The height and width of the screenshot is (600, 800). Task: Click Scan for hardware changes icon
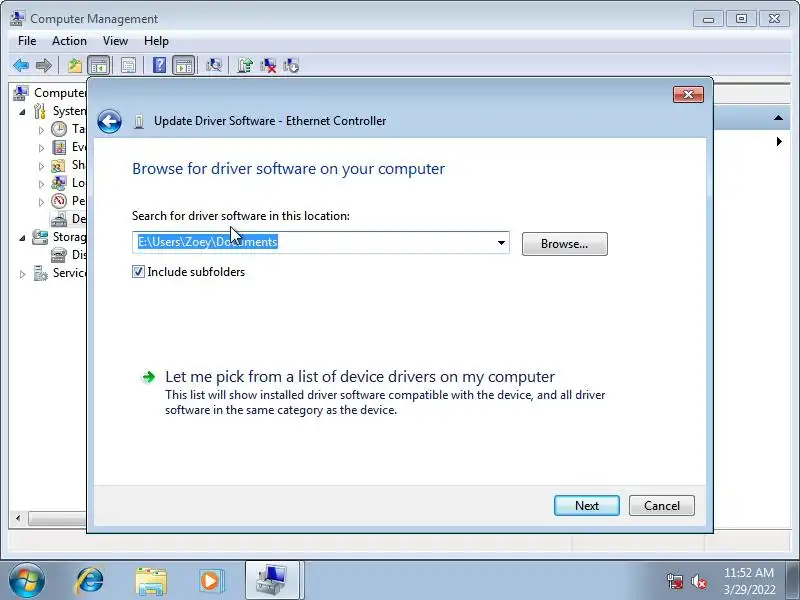pos(214,65)
